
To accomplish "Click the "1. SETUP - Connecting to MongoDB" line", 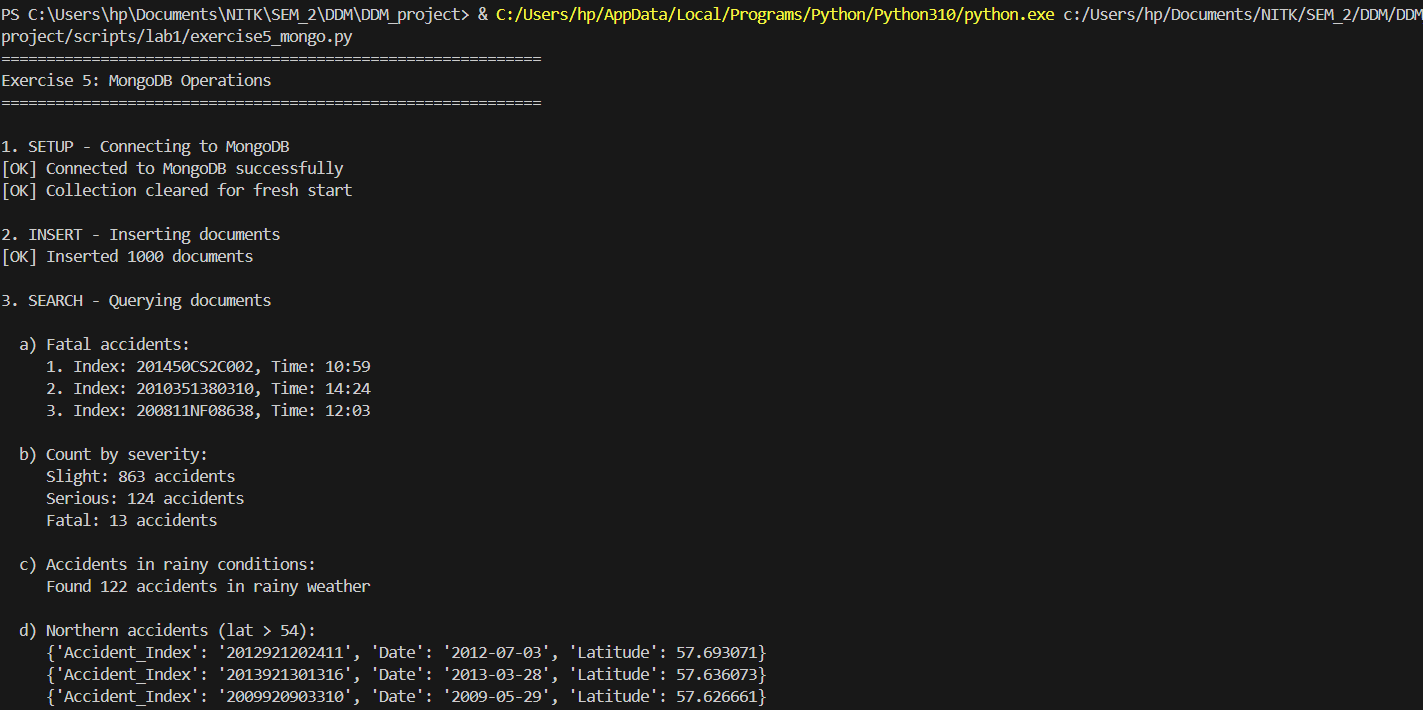I will (145, 147).
